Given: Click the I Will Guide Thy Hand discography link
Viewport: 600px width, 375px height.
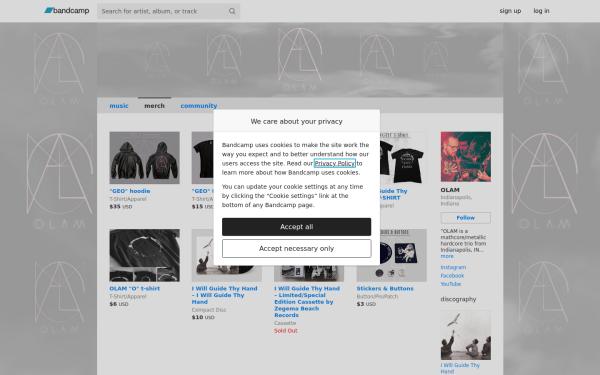Looking at the screenshot, I should pyautogui.click(x=460, y=368).
